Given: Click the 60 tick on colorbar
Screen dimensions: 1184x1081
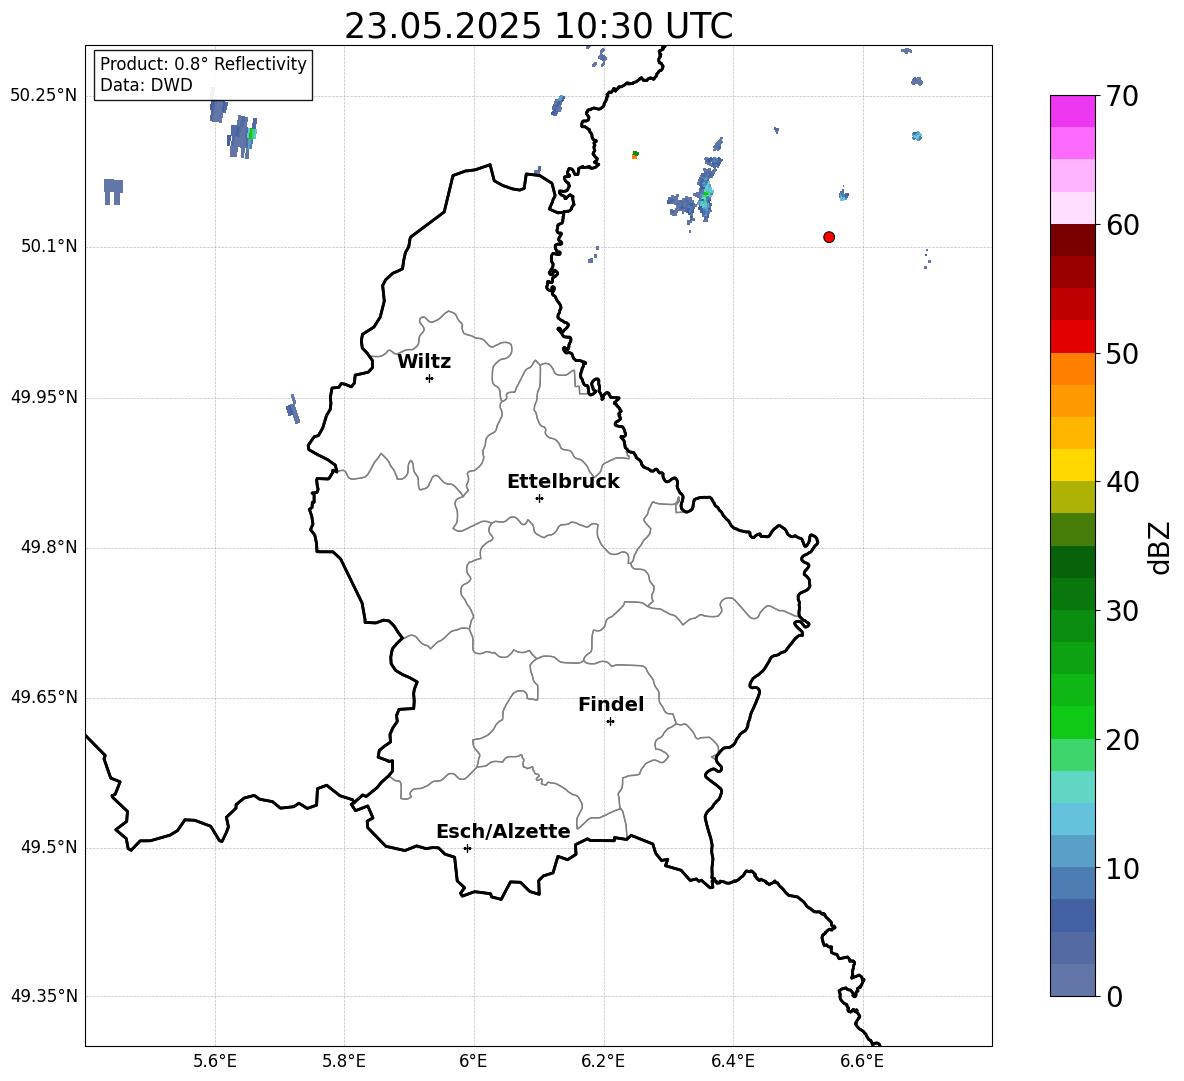Looking at the screenshot, I should tap(1122, 225).
